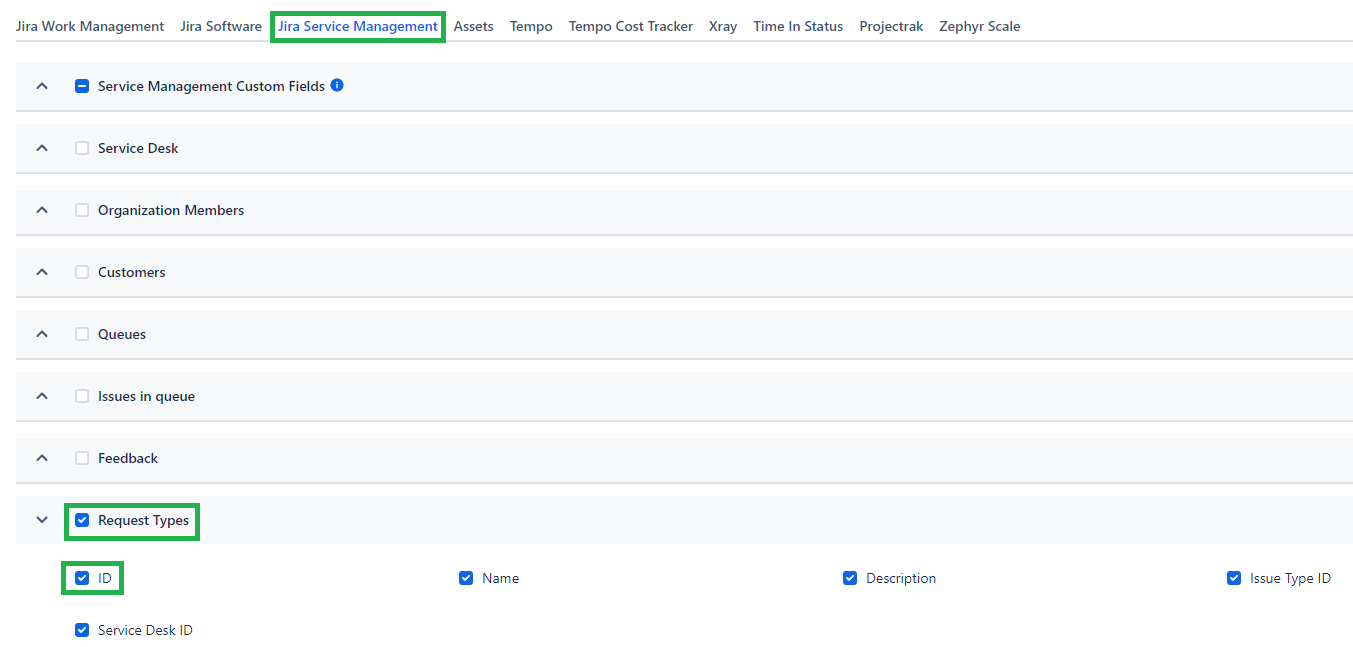
Task: Collapse the Request Types section chevron
Action: click(x=42, y=520)
